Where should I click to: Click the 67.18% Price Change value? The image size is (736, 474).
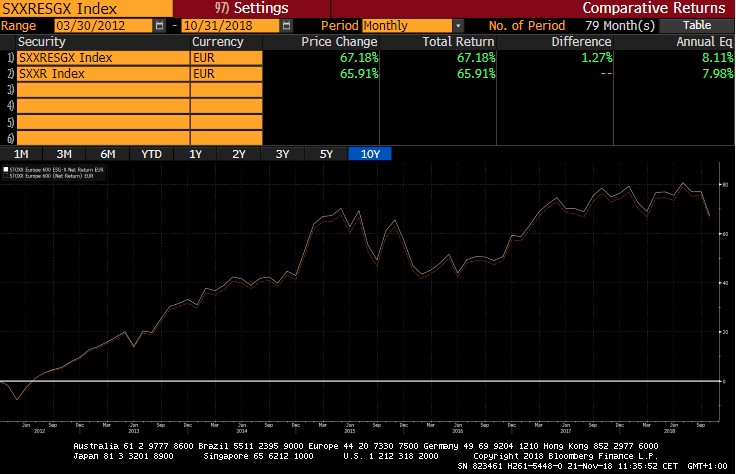pyautogui.click(x=359, y=58)
